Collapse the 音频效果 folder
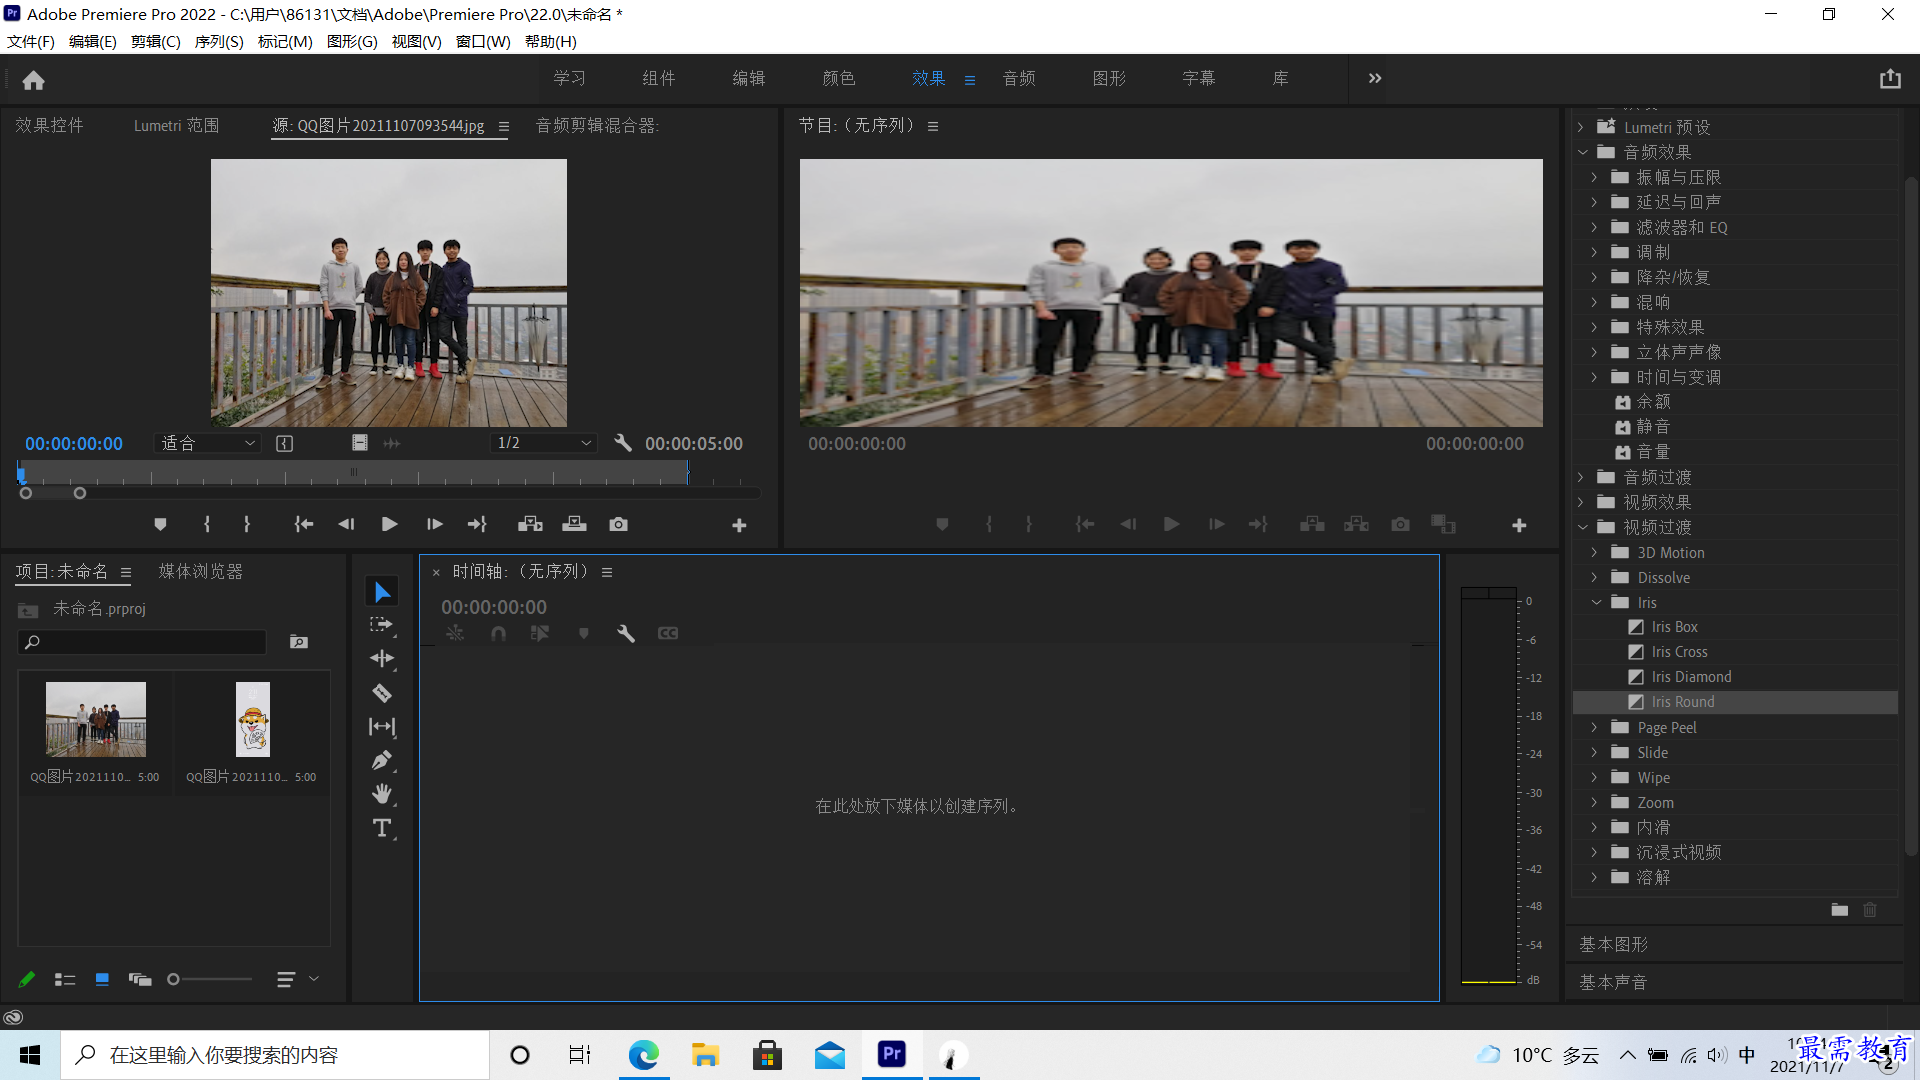This screenshot has width=1920, height=1080. coord(1582,152)
